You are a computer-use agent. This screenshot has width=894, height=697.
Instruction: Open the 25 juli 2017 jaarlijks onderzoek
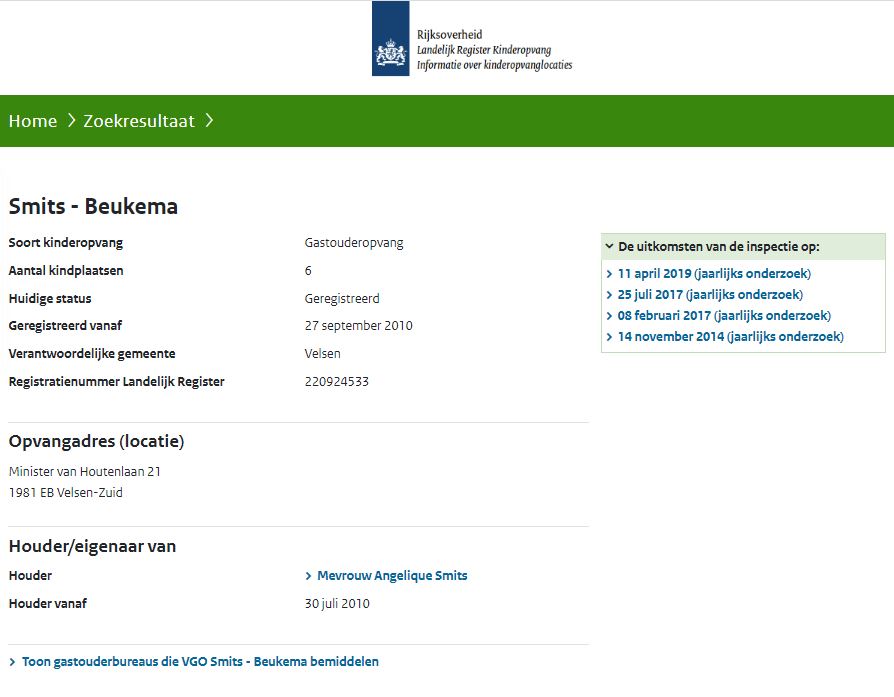tap(710, 294)
